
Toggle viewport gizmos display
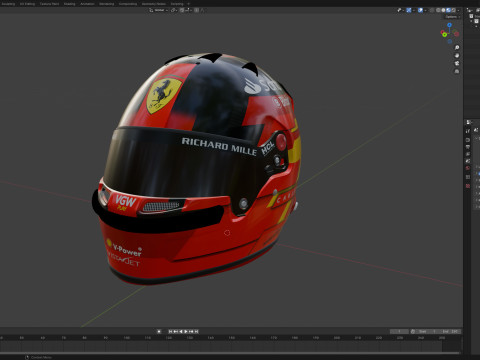tap(409, 10)
